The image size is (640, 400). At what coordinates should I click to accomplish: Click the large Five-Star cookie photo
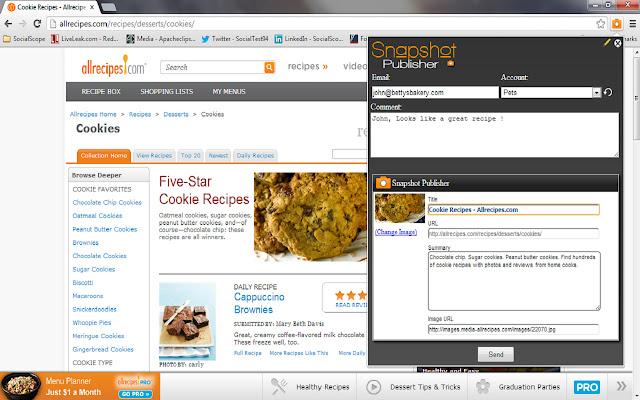(x=310, y=217)
